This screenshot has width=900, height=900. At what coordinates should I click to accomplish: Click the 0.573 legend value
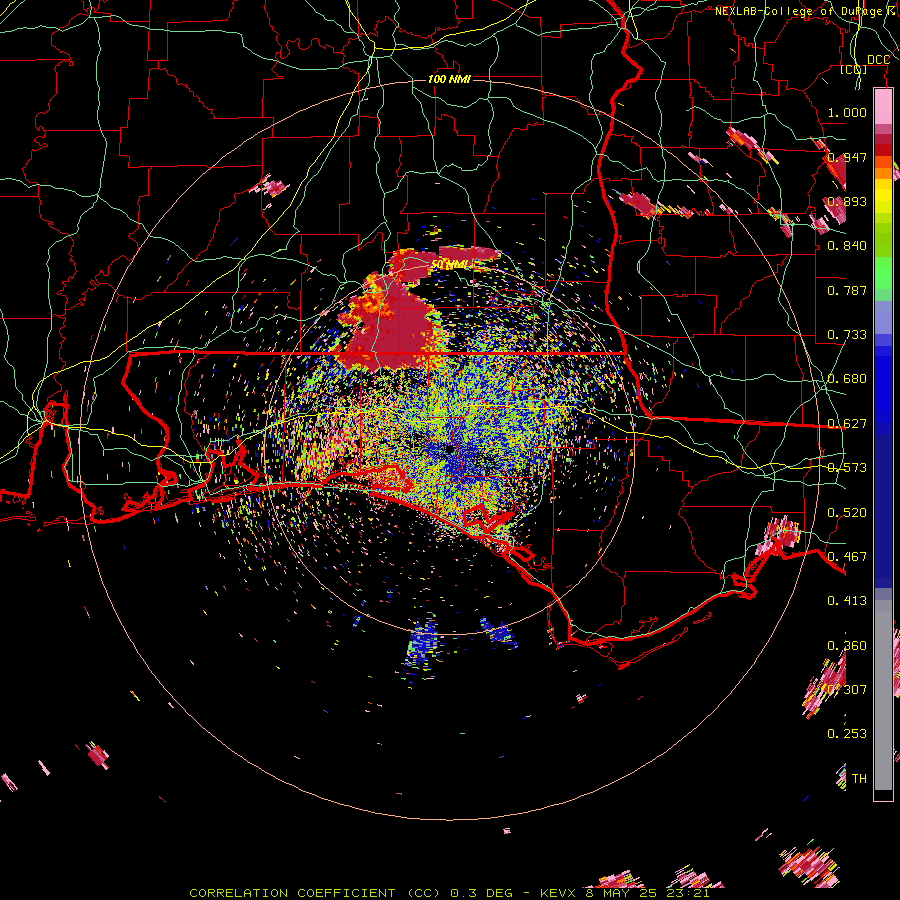(x=847, y=468)
